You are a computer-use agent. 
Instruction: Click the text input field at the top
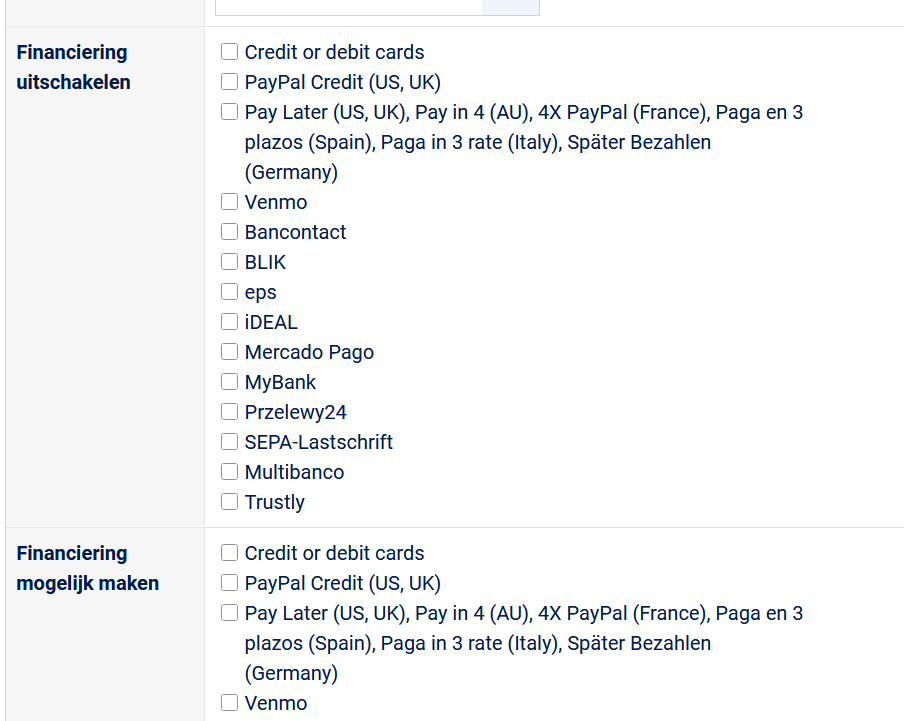[x=348, y=7]
